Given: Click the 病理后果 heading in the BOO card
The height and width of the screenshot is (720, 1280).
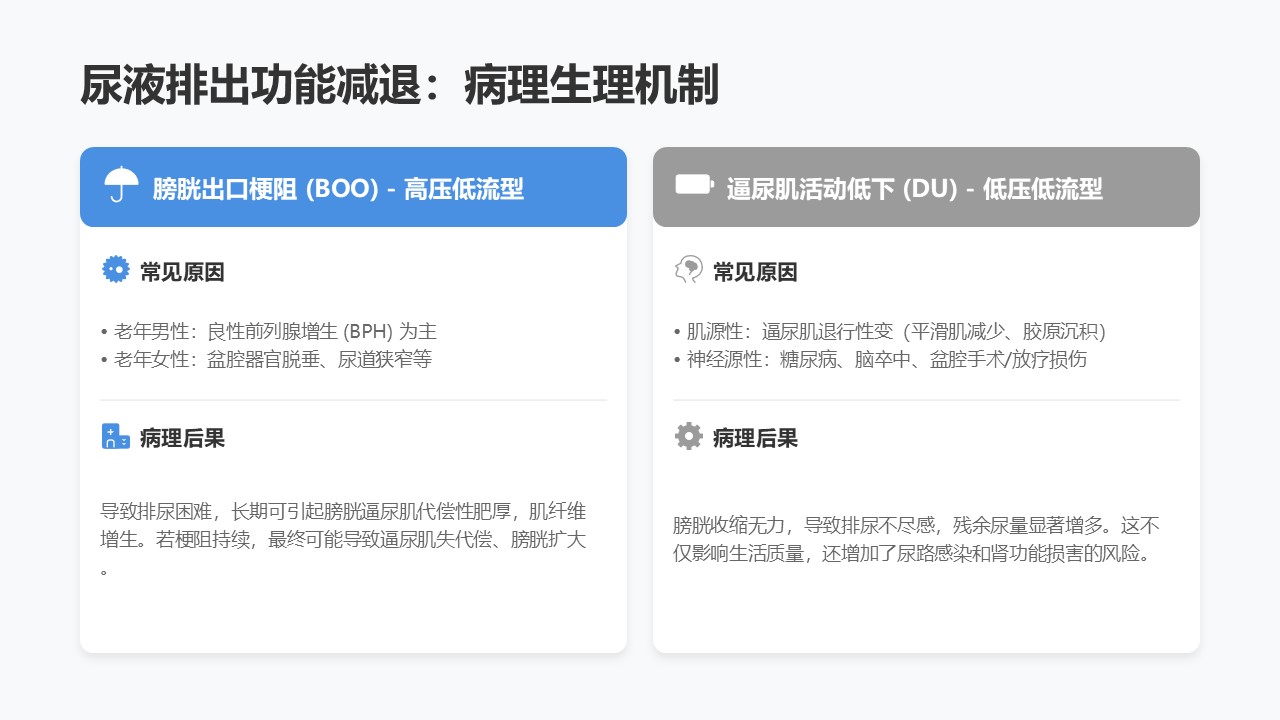Looking at the screenshot, I should click(x=182, y=438).
